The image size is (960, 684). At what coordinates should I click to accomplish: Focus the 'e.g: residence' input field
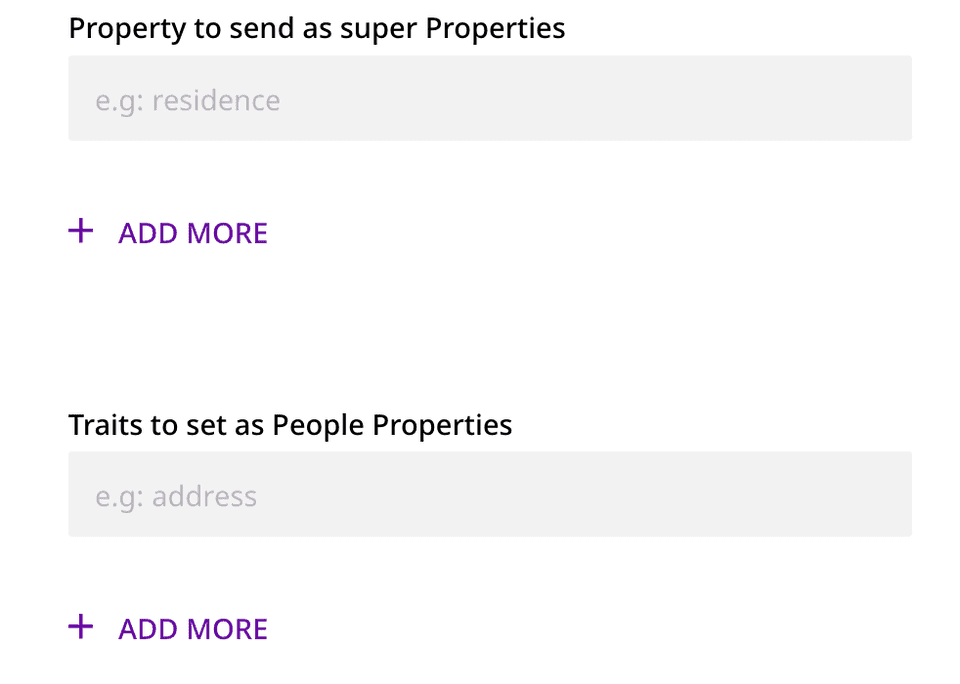click(490, 98)
